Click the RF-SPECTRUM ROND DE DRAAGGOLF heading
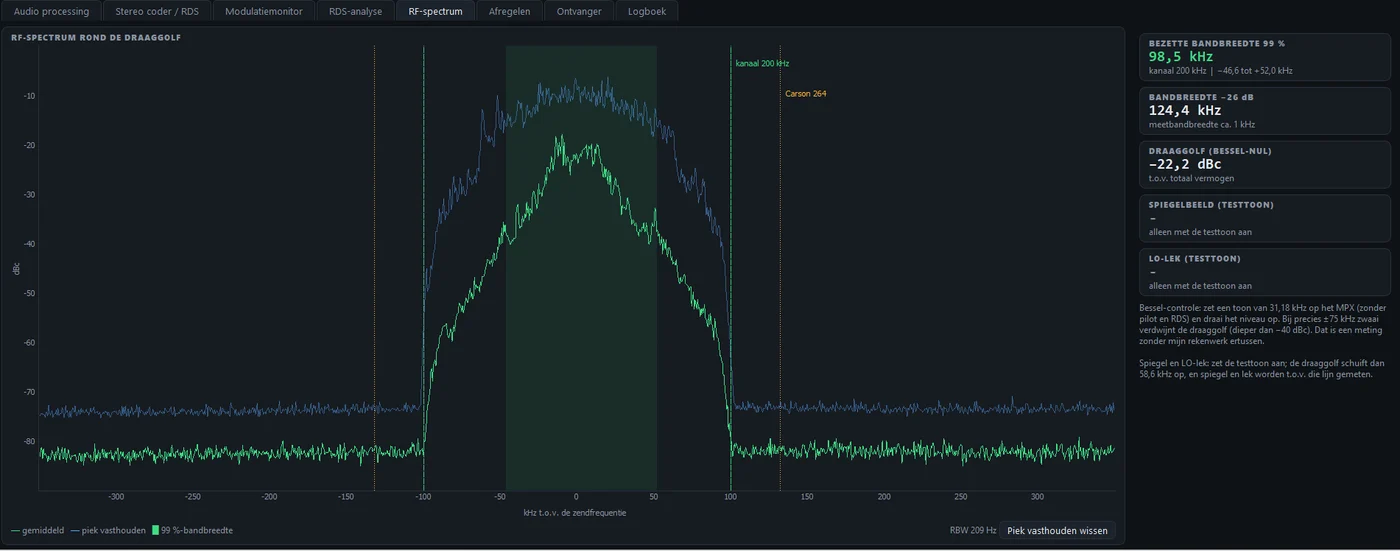Screen dimensions: 1400x551 [95, 37]
